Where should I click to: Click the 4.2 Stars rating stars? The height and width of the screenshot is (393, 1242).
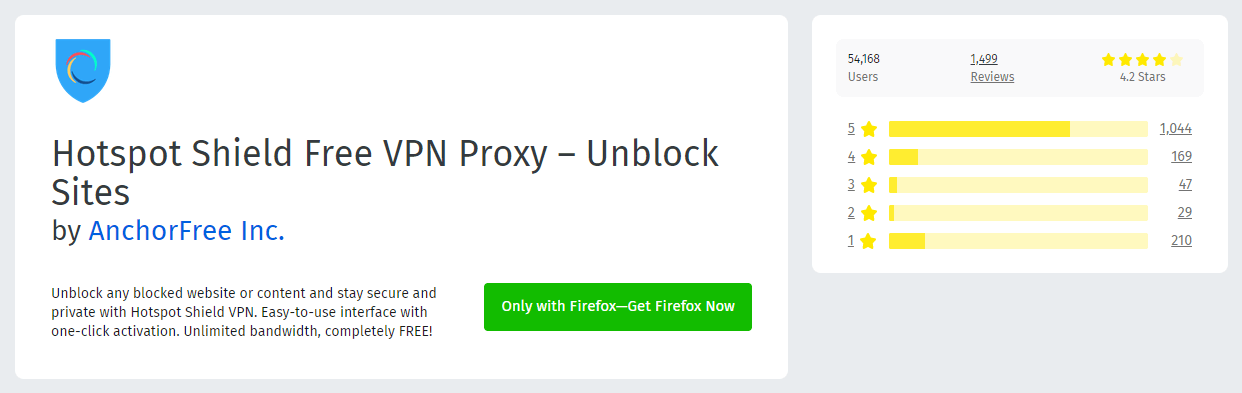click(1142, 59)
